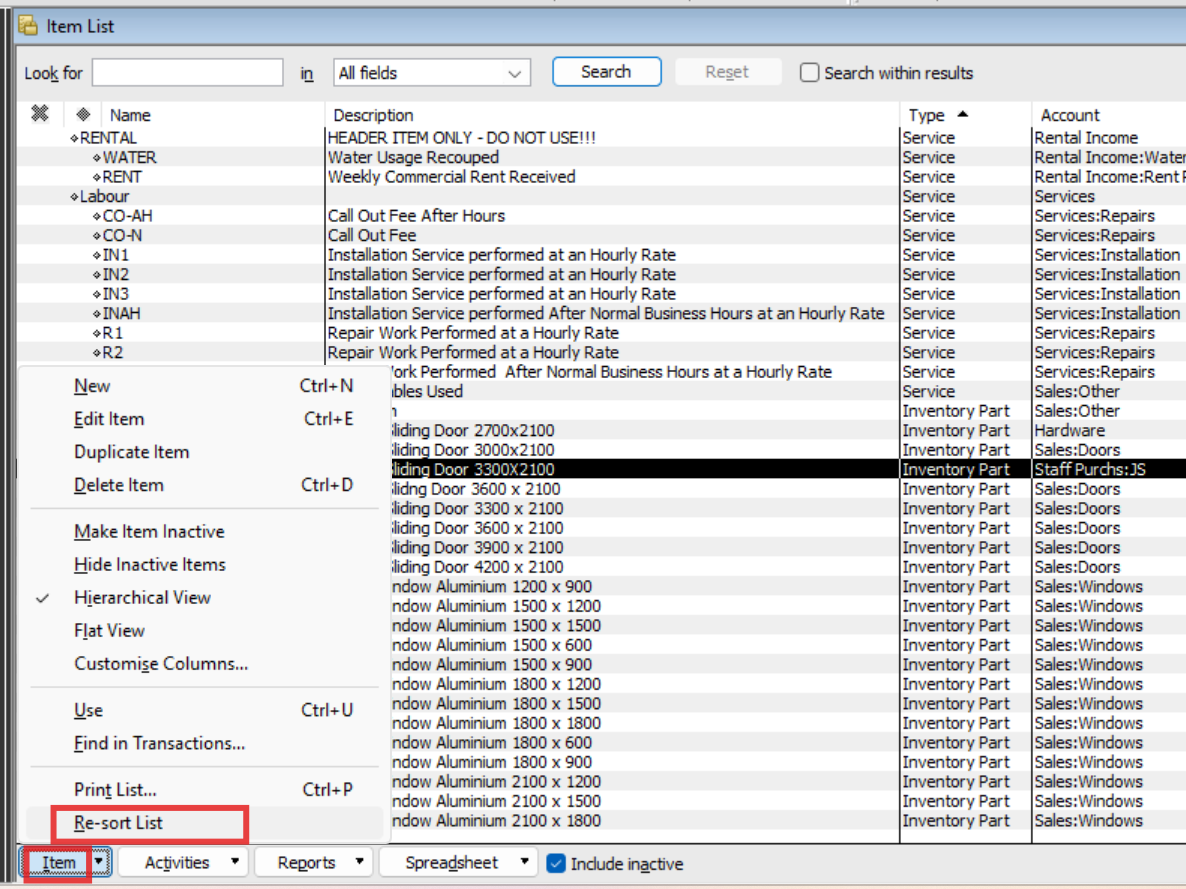Sort by the Account column header
Image resolution: width=1186 pixels, height=889 pixels.
click(1110, 115)
